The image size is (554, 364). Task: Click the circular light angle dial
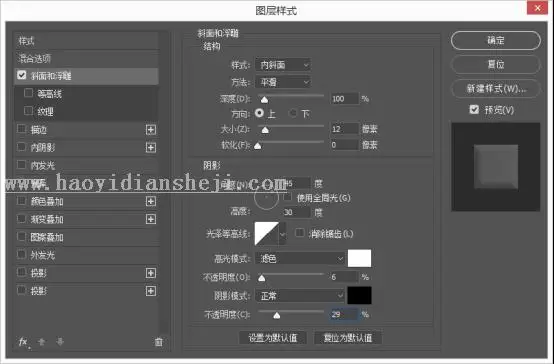tap(266, 197)
